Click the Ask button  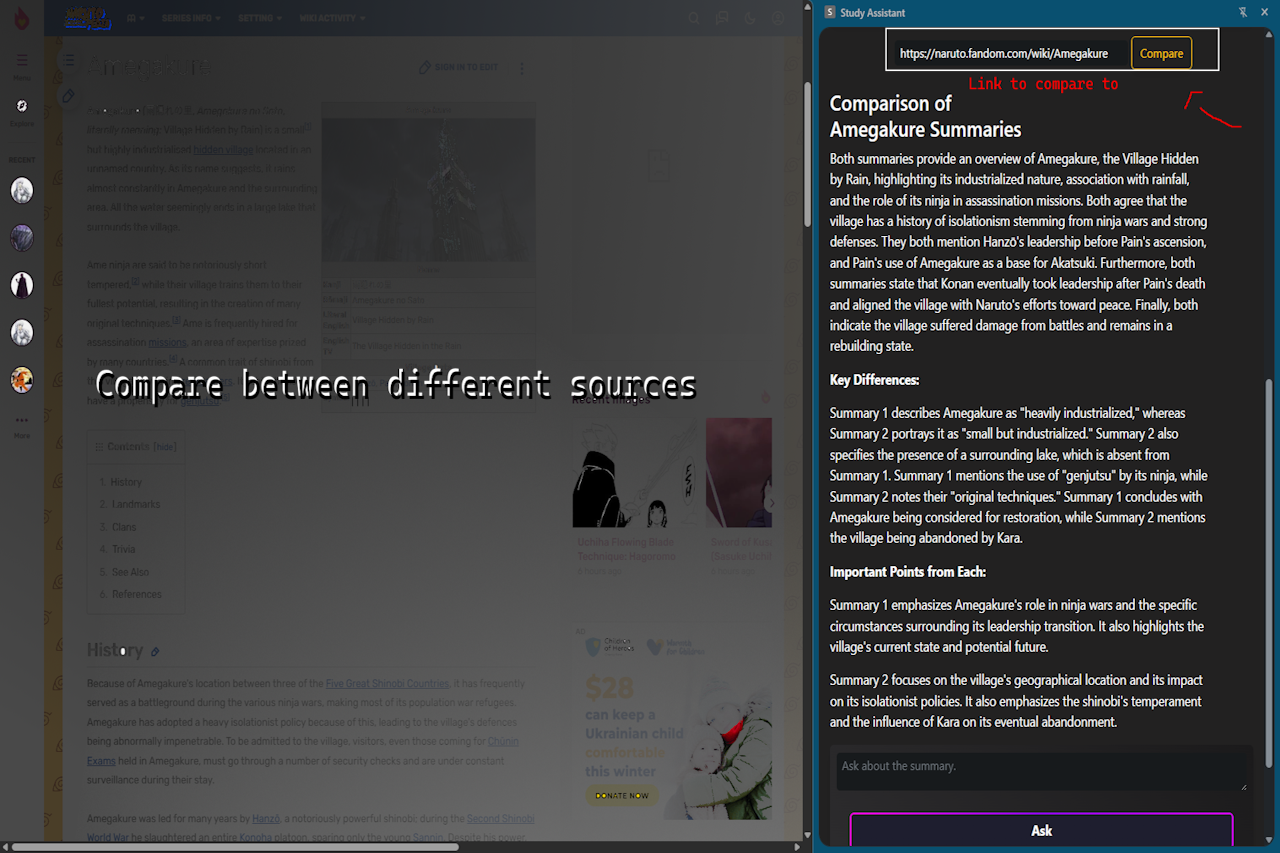click(x=1041, y=830)
